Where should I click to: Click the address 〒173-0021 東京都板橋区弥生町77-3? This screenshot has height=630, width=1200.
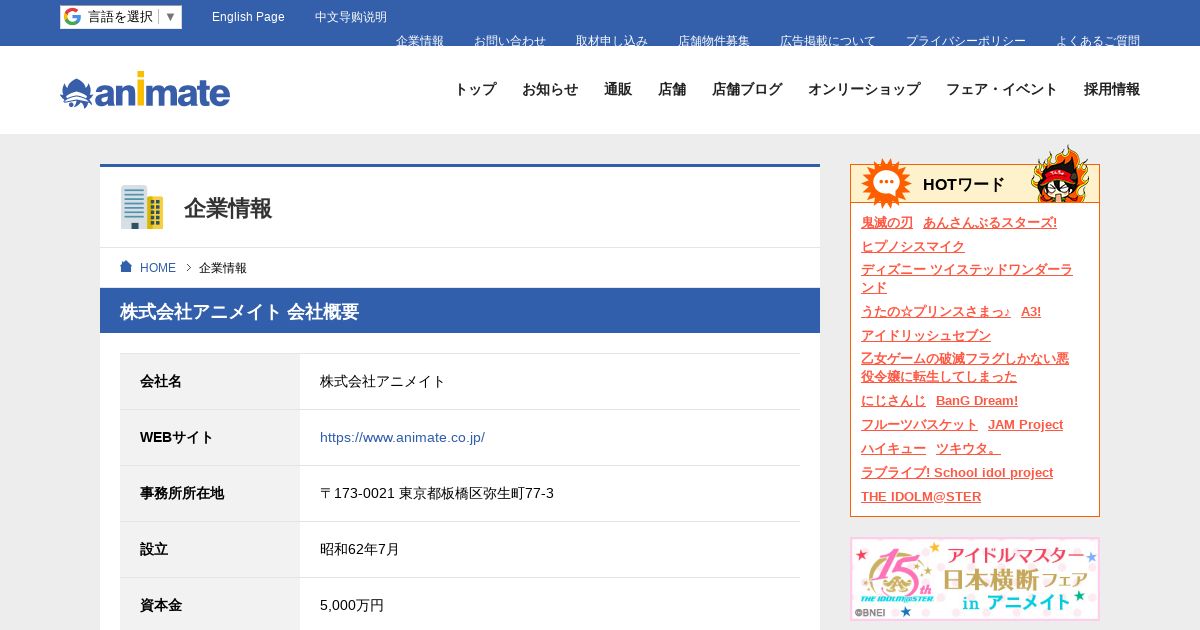pos(437,493)
